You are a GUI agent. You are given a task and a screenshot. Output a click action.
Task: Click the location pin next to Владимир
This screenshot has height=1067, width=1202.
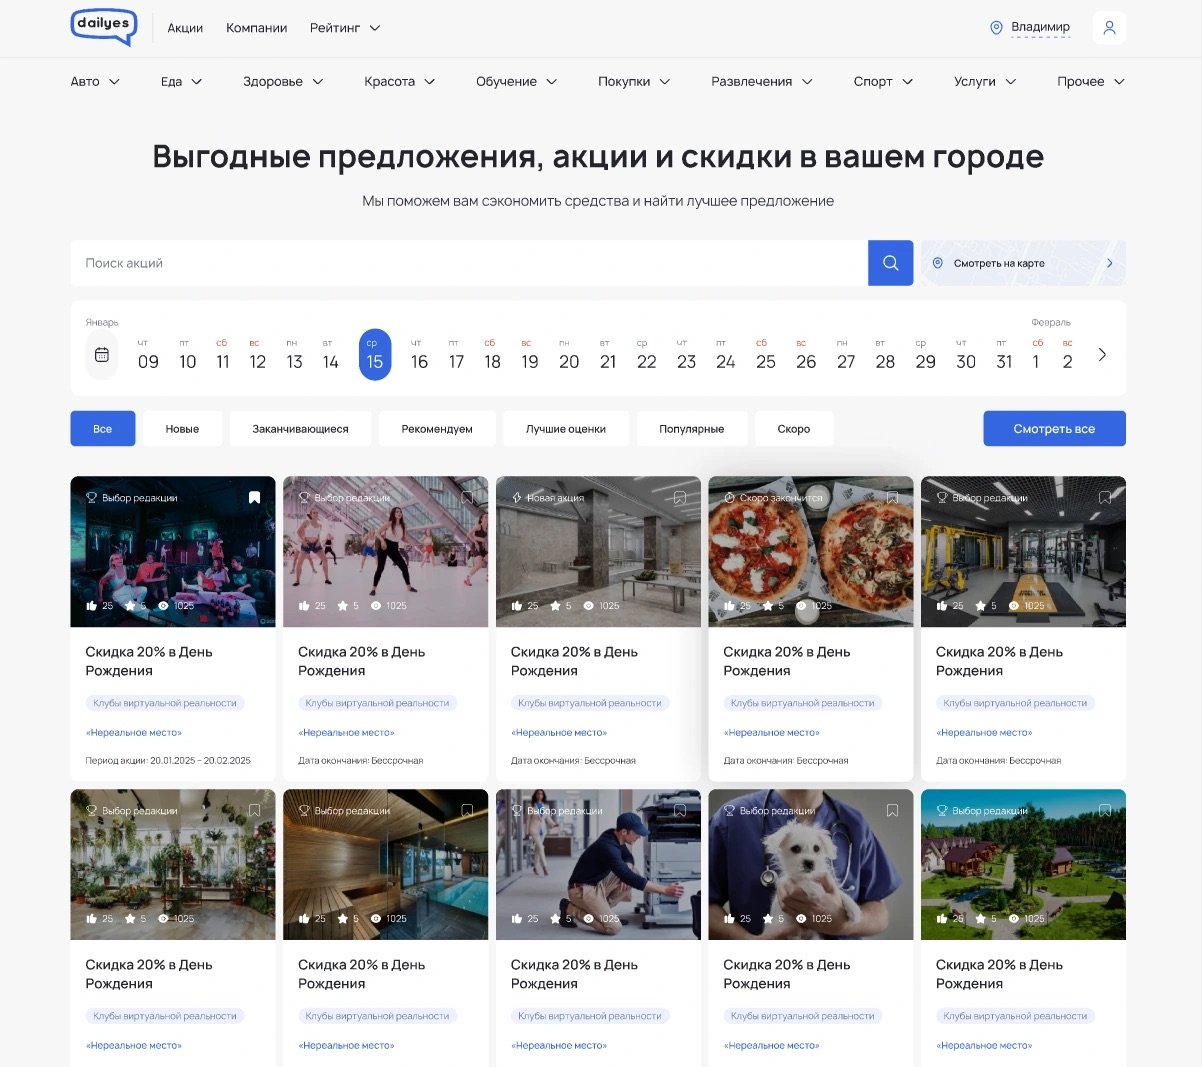(x=996, y=28)
